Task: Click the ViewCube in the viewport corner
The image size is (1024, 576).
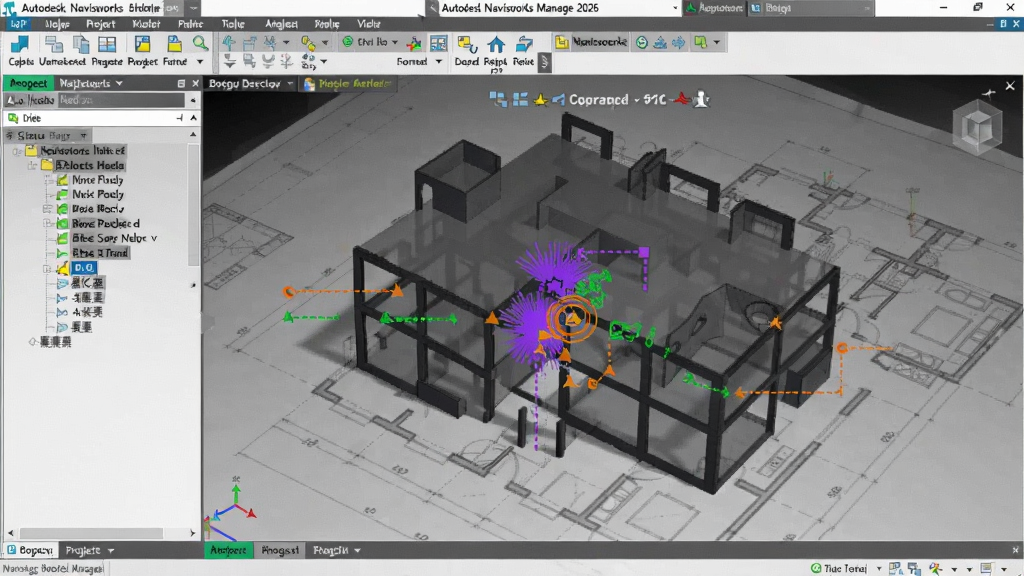Action: coord(977,129)
